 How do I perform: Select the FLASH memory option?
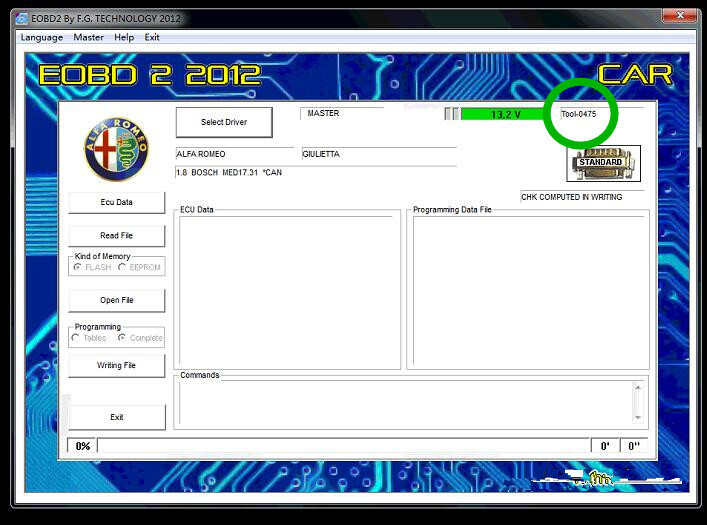pos(77,268)
